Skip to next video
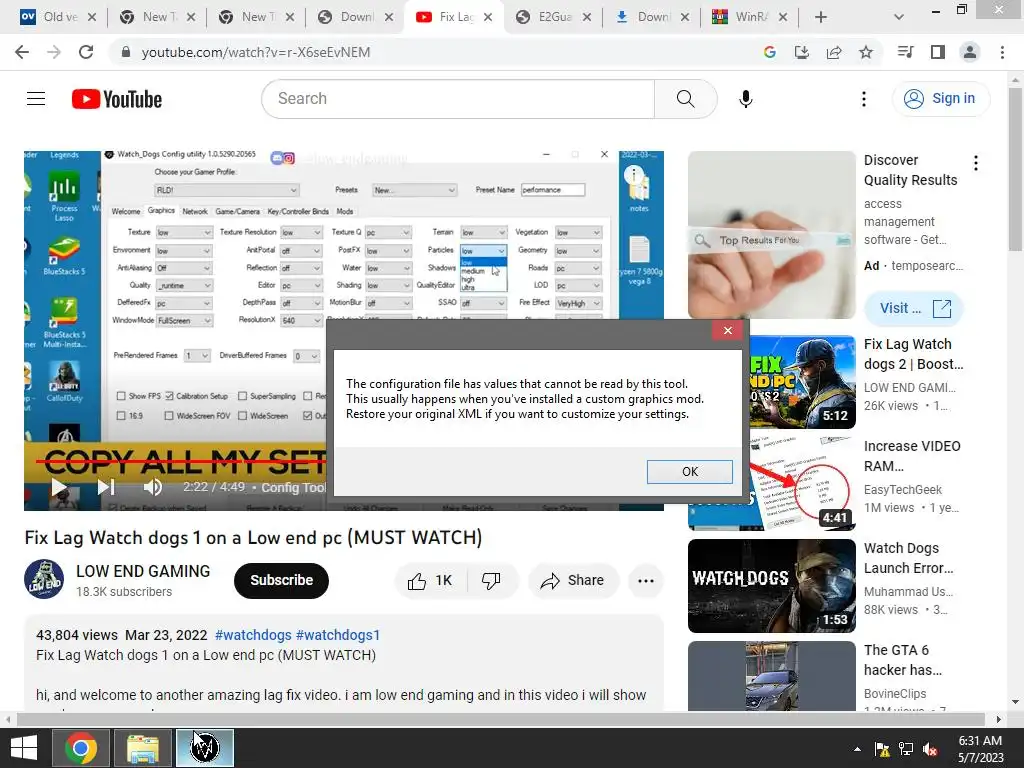The height and width of the screenshot is (768, 1024). (x=106, y=487)
